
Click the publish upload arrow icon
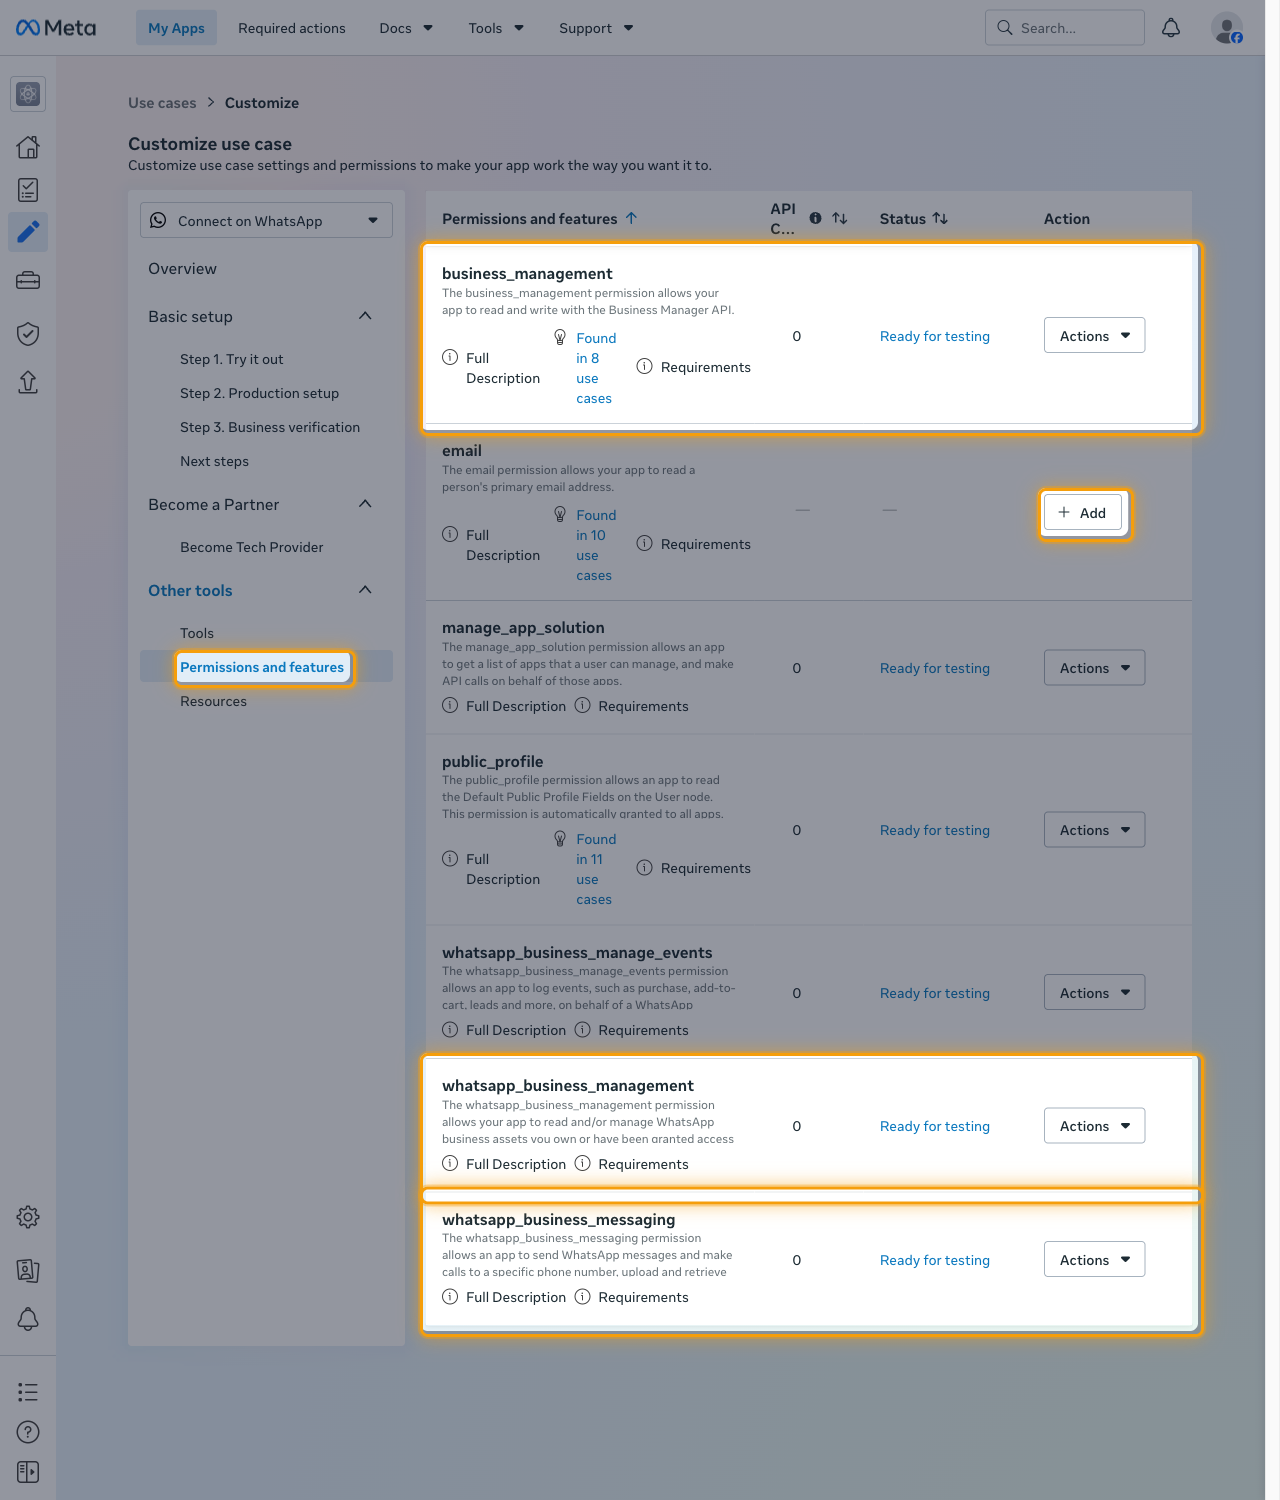[x=28, y=382]
